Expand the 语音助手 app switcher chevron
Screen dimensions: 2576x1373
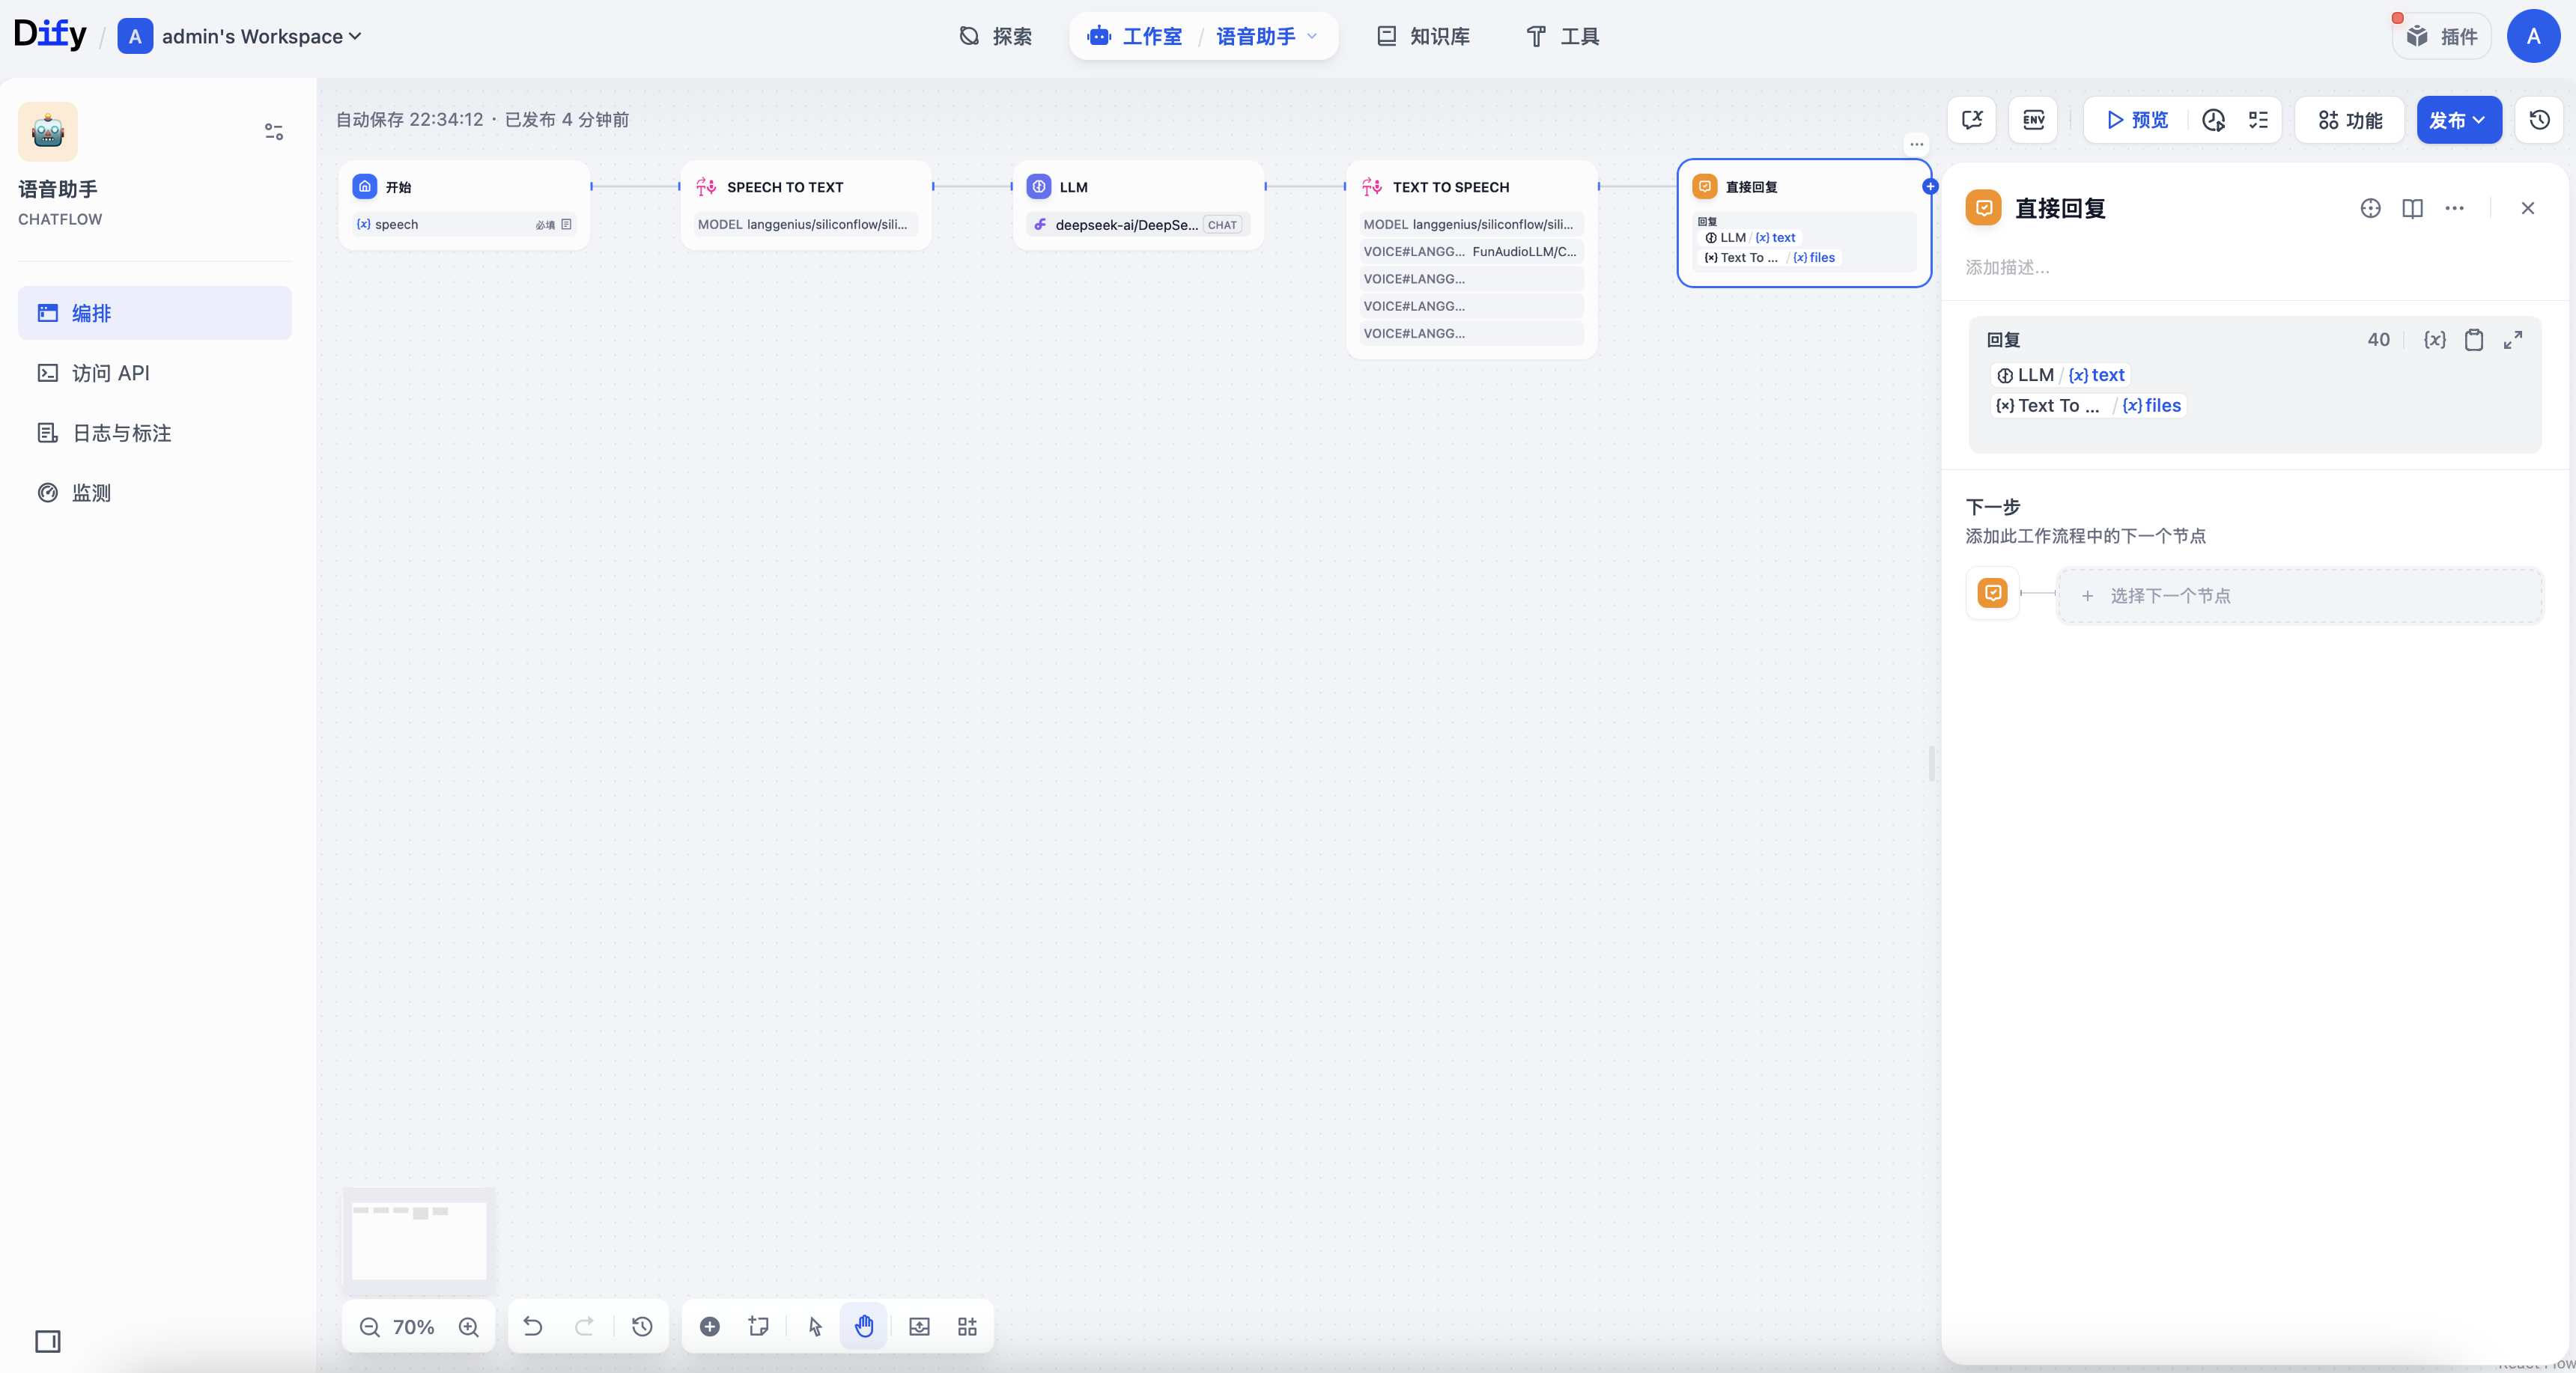[1312, 36]
